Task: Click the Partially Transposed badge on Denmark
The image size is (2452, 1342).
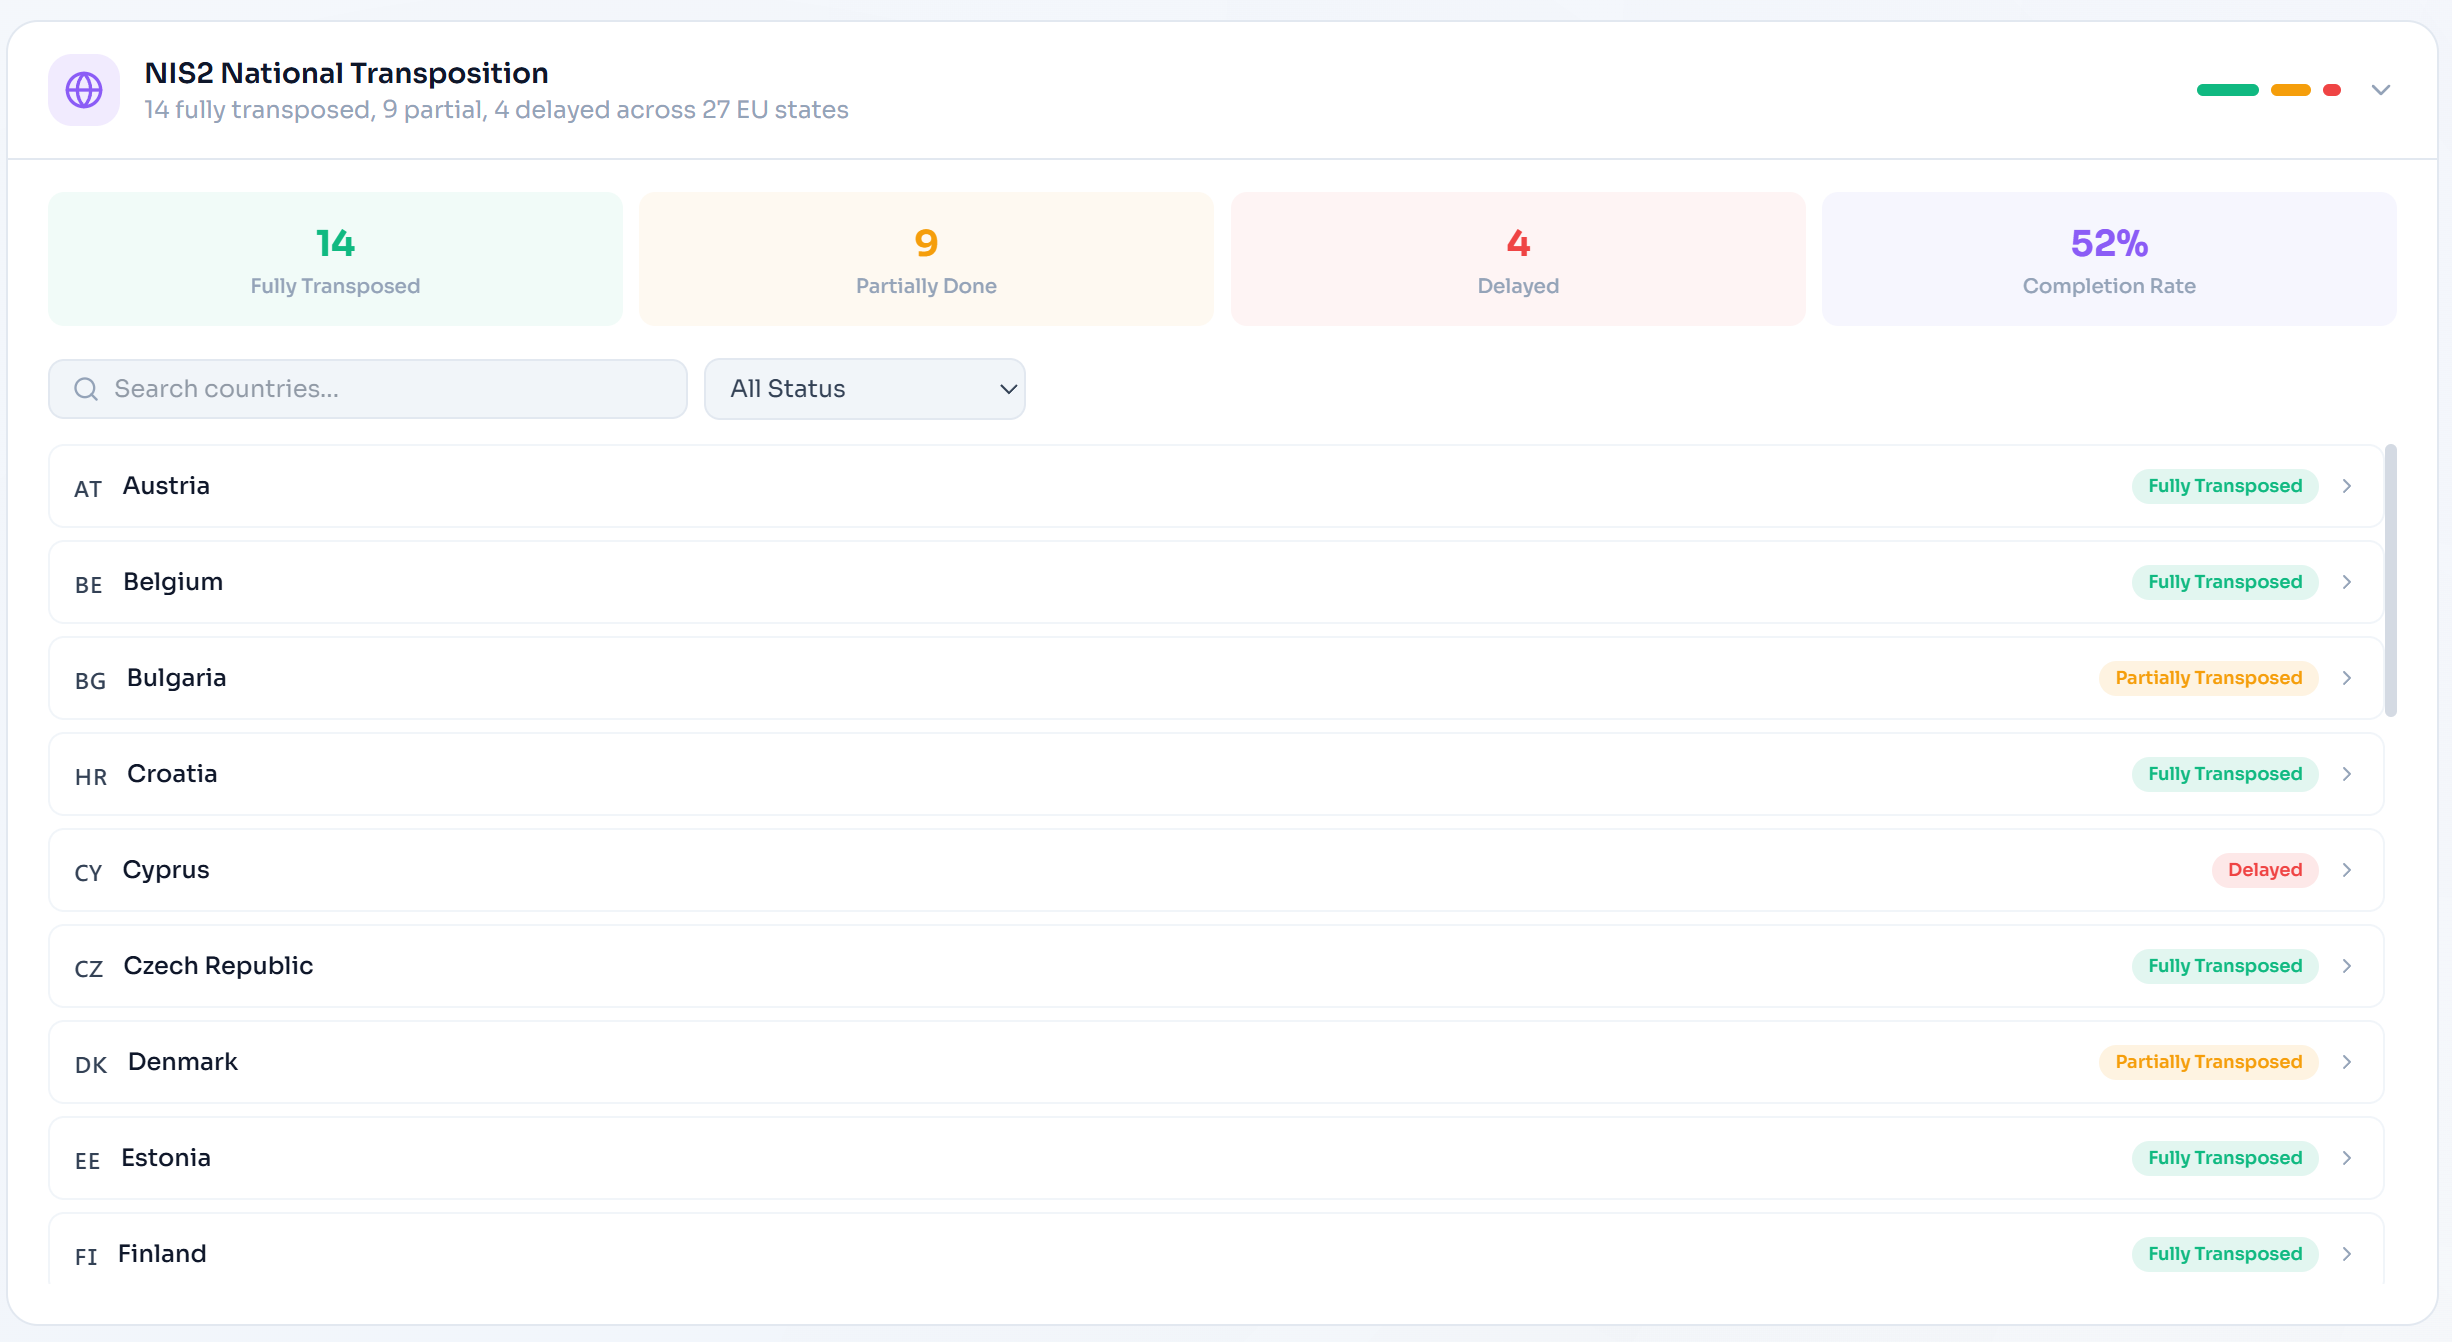Action: (2207, 1062)
